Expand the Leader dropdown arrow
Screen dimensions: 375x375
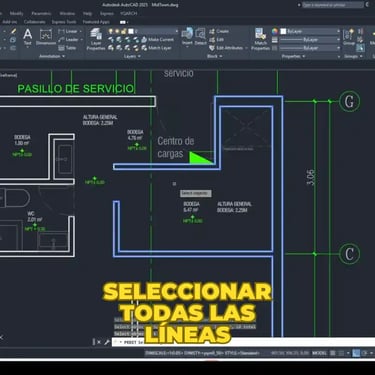click(82, 40)
